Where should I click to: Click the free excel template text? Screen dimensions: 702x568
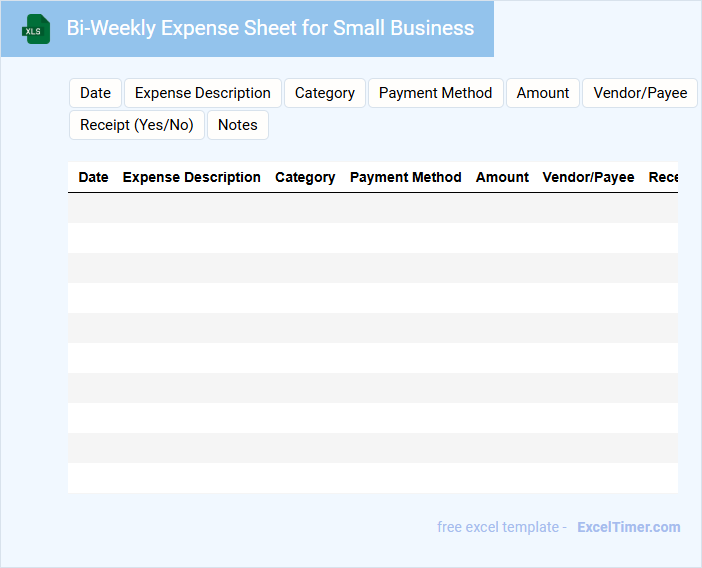pyautogui.click(x=501, y=527)
